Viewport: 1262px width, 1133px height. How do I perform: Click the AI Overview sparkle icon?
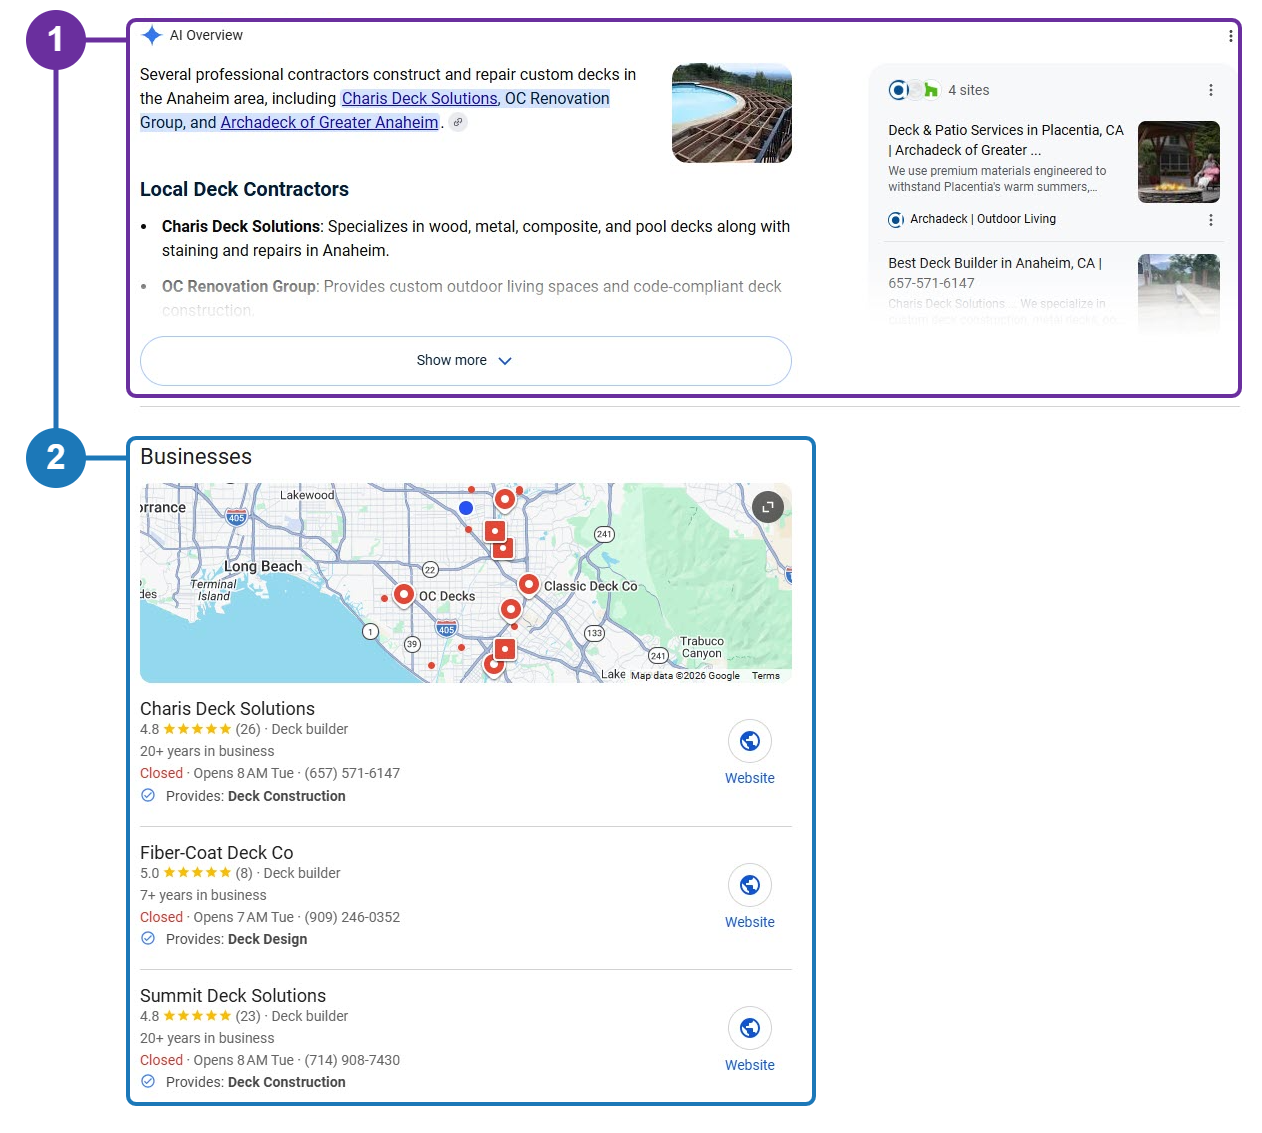click(x=152, y=35)
